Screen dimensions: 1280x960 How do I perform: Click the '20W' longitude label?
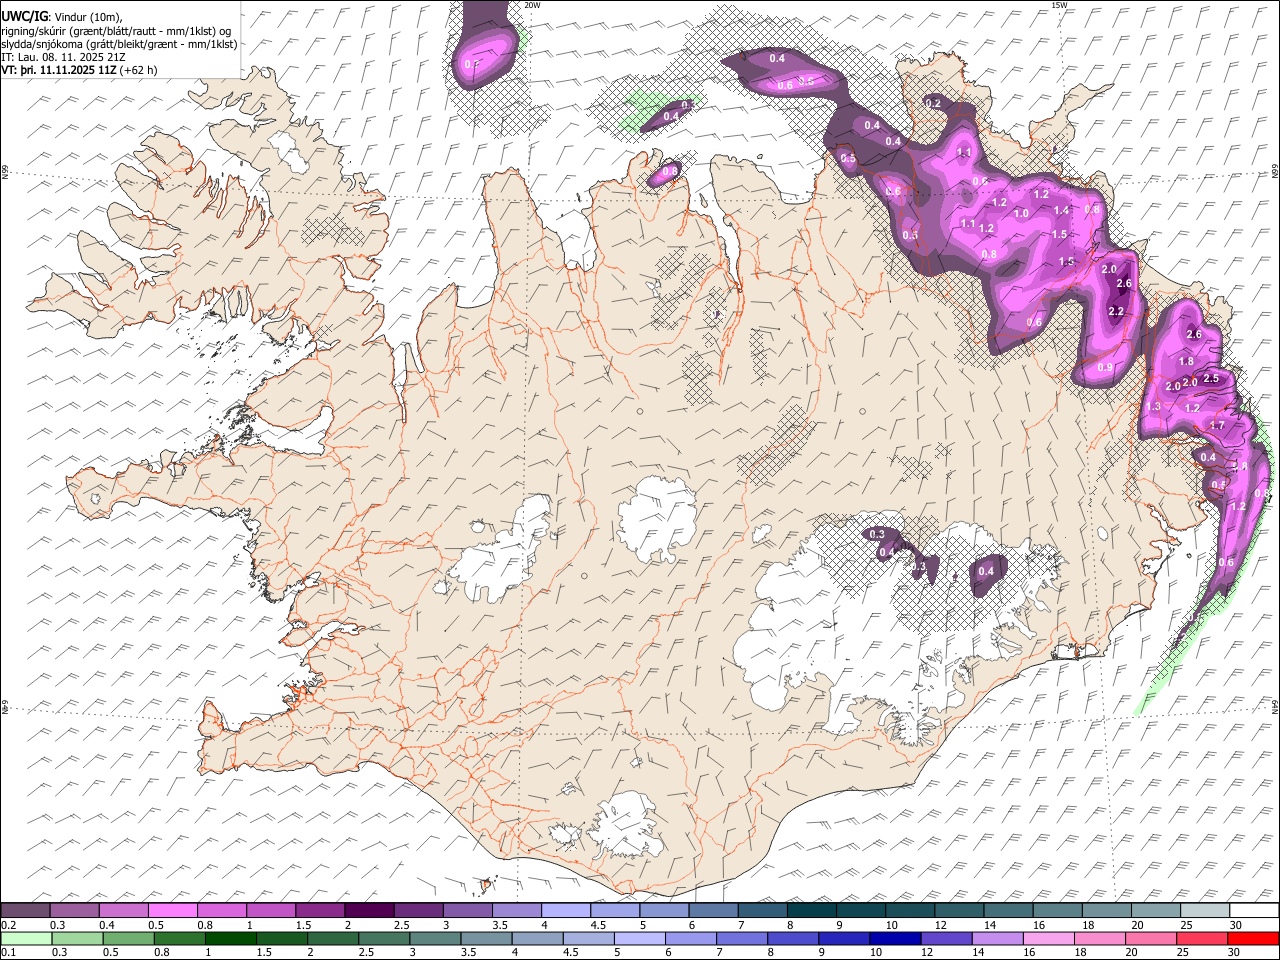point(532,5)
